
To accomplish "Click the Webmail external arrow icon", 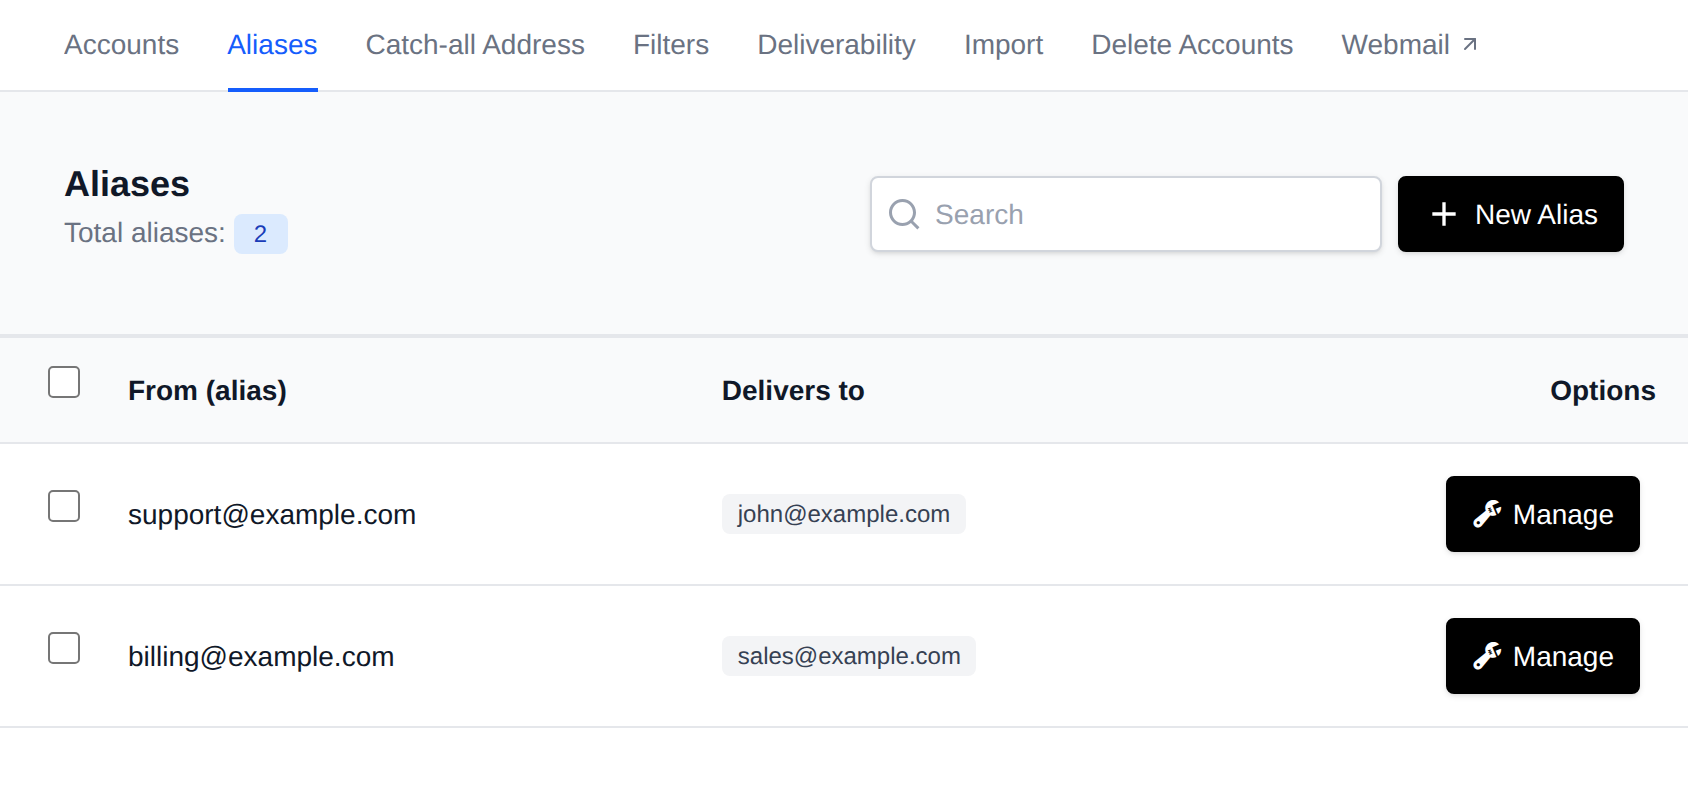I will tap(1469, 44).
